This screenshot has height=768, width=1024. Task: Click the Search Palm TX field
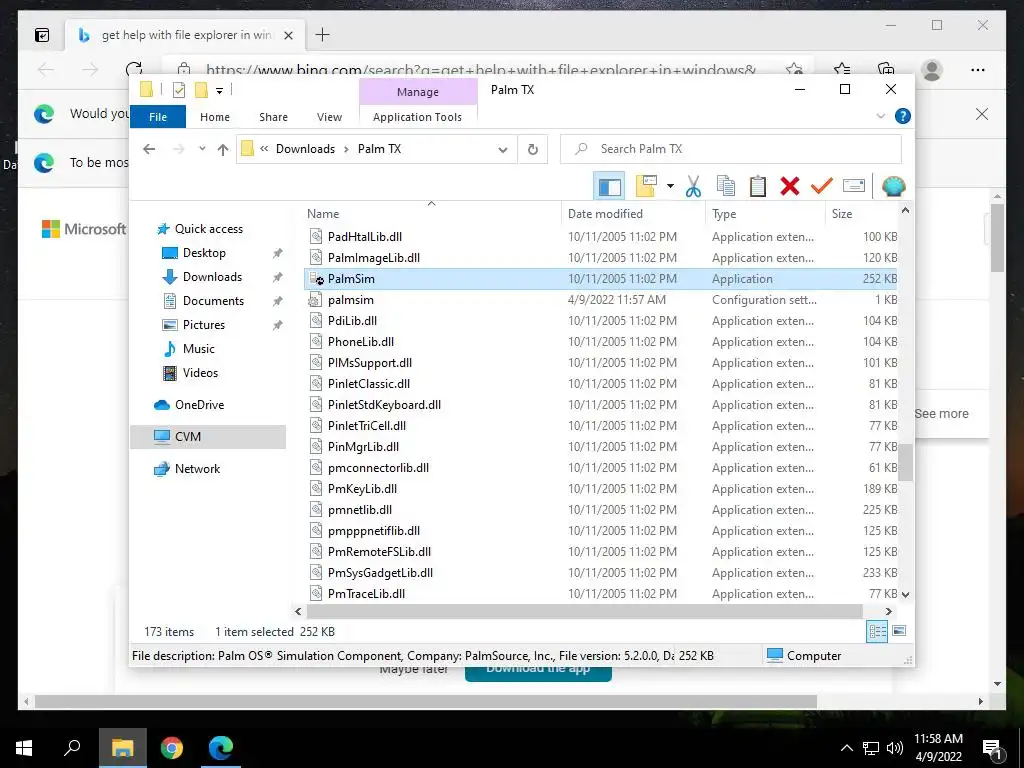coord(731,149)
